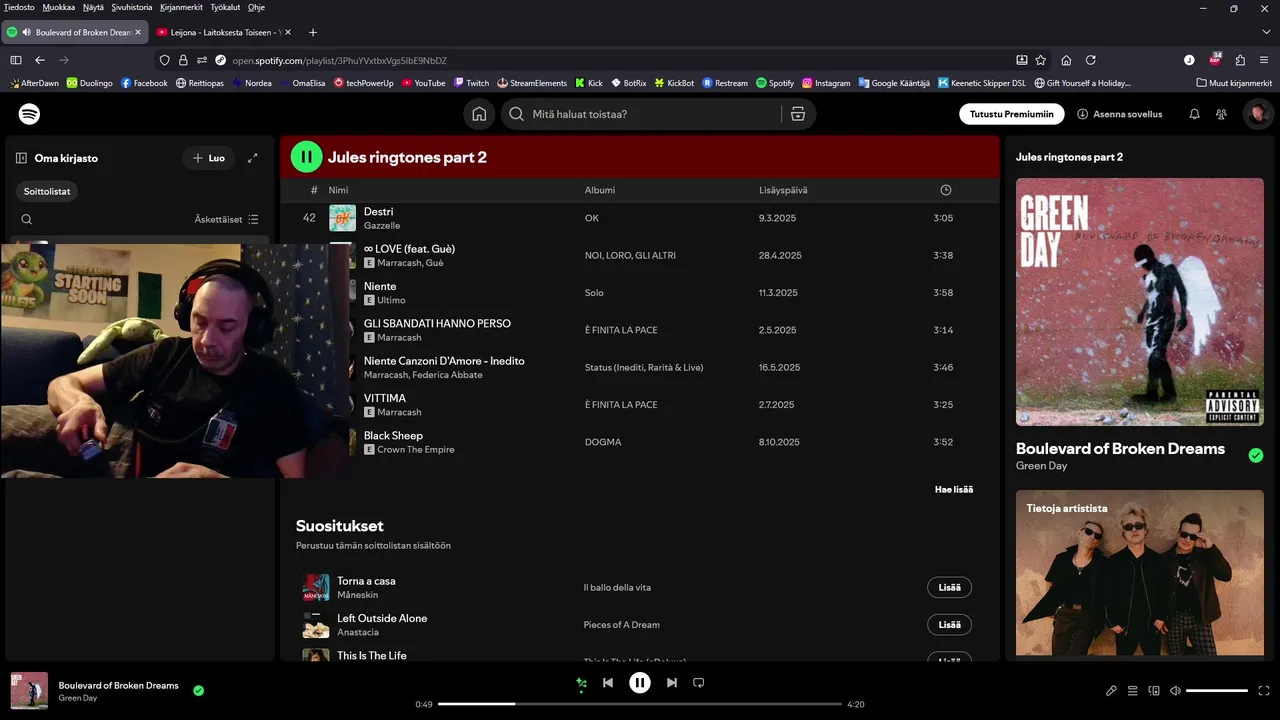The width and height of the screenshot is (1280, 720).
Task: Skip to the next track
Action: [672, 683]
